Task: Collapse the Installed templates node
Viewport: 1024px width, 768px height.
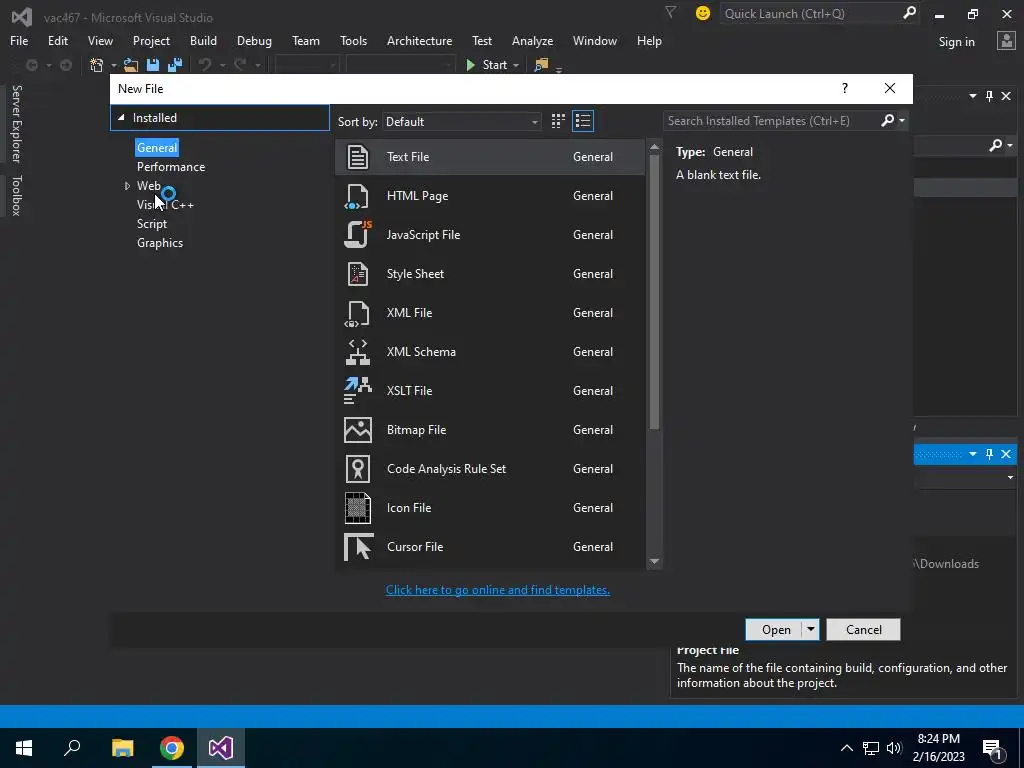Action: pyautogui.click(x=121, y=118)
